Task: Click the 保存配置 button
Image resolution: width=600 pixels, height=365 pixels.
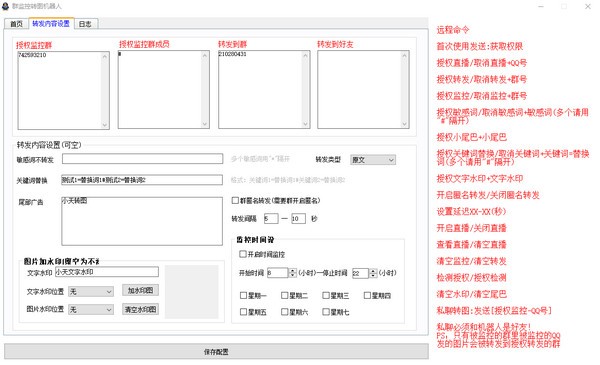Action: (x=216, y=352)
